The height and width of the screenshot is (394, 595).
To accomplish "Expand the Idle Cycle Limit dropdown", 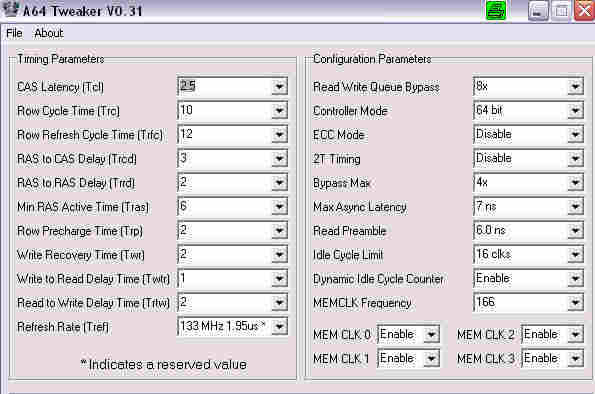I will [x=575, y=254].
